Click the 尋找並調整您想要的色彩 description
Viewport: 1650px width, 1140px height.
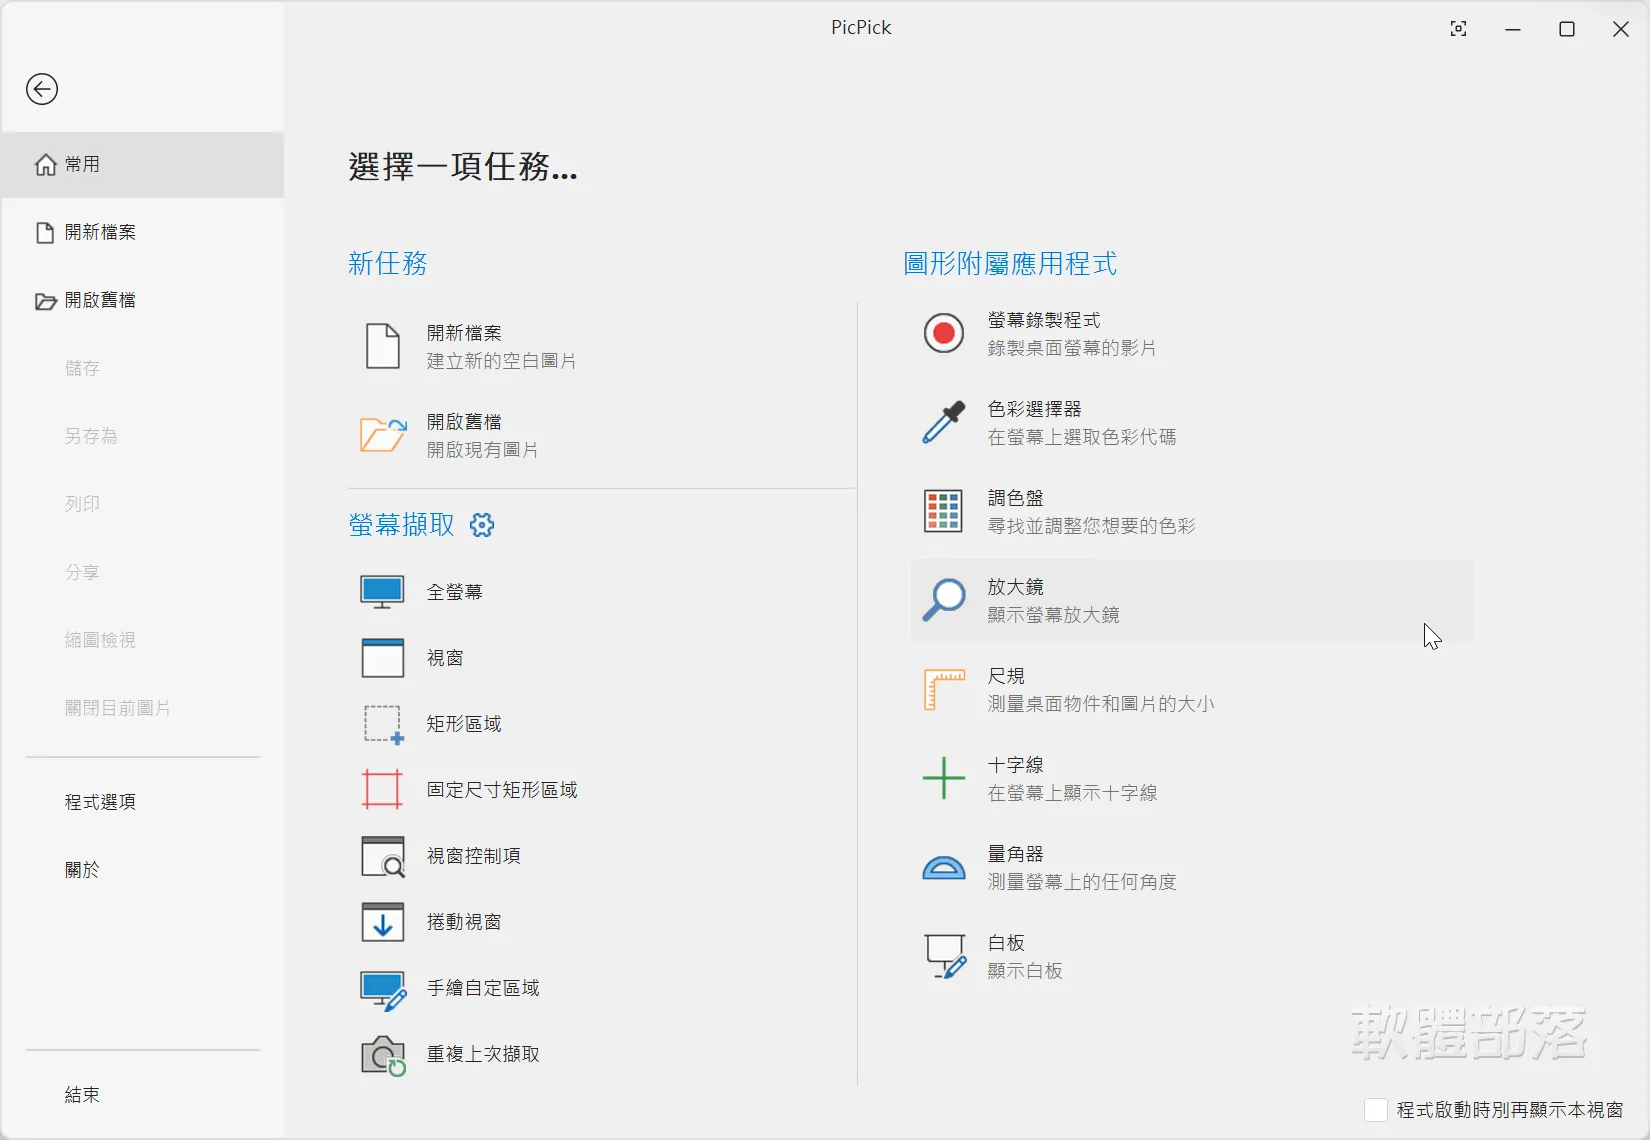[1091, 526]
